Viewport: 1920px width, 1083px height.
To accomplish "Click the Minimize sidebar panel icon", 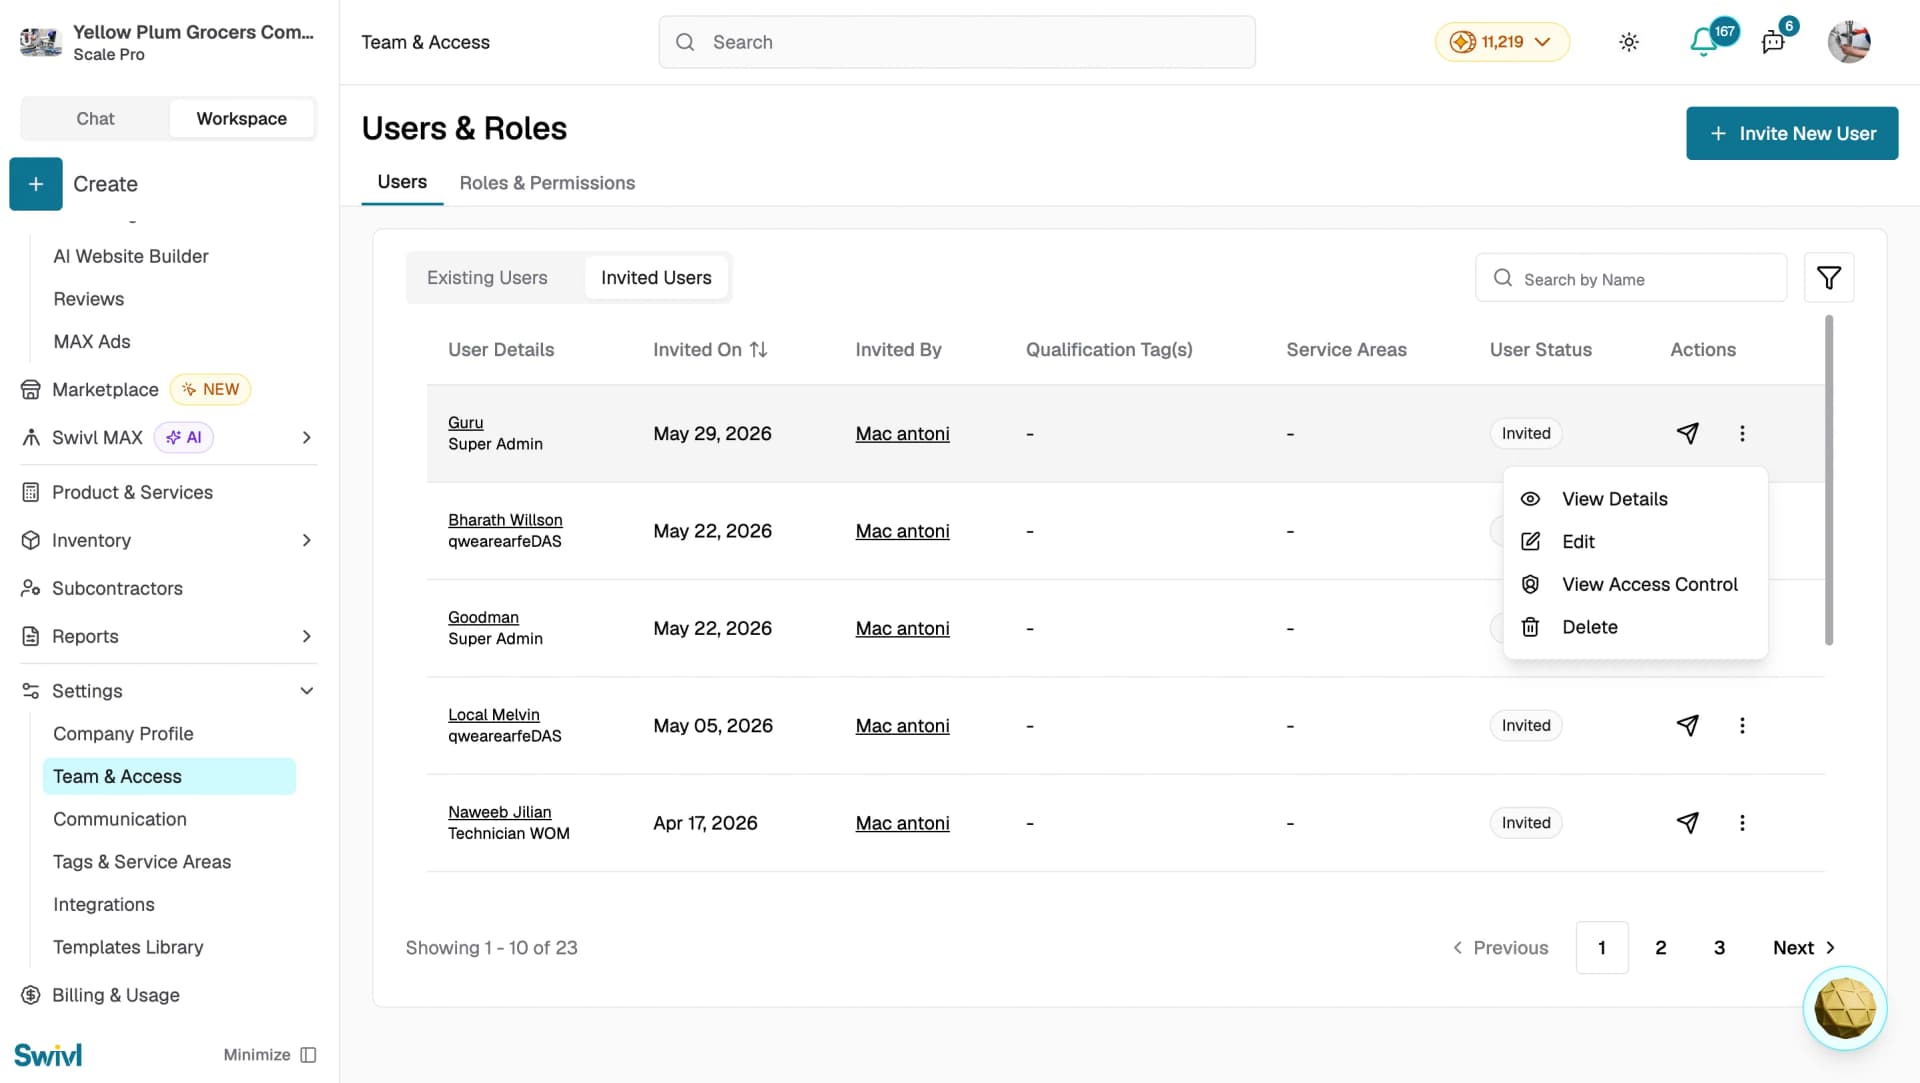I will tap(308, 1055).
